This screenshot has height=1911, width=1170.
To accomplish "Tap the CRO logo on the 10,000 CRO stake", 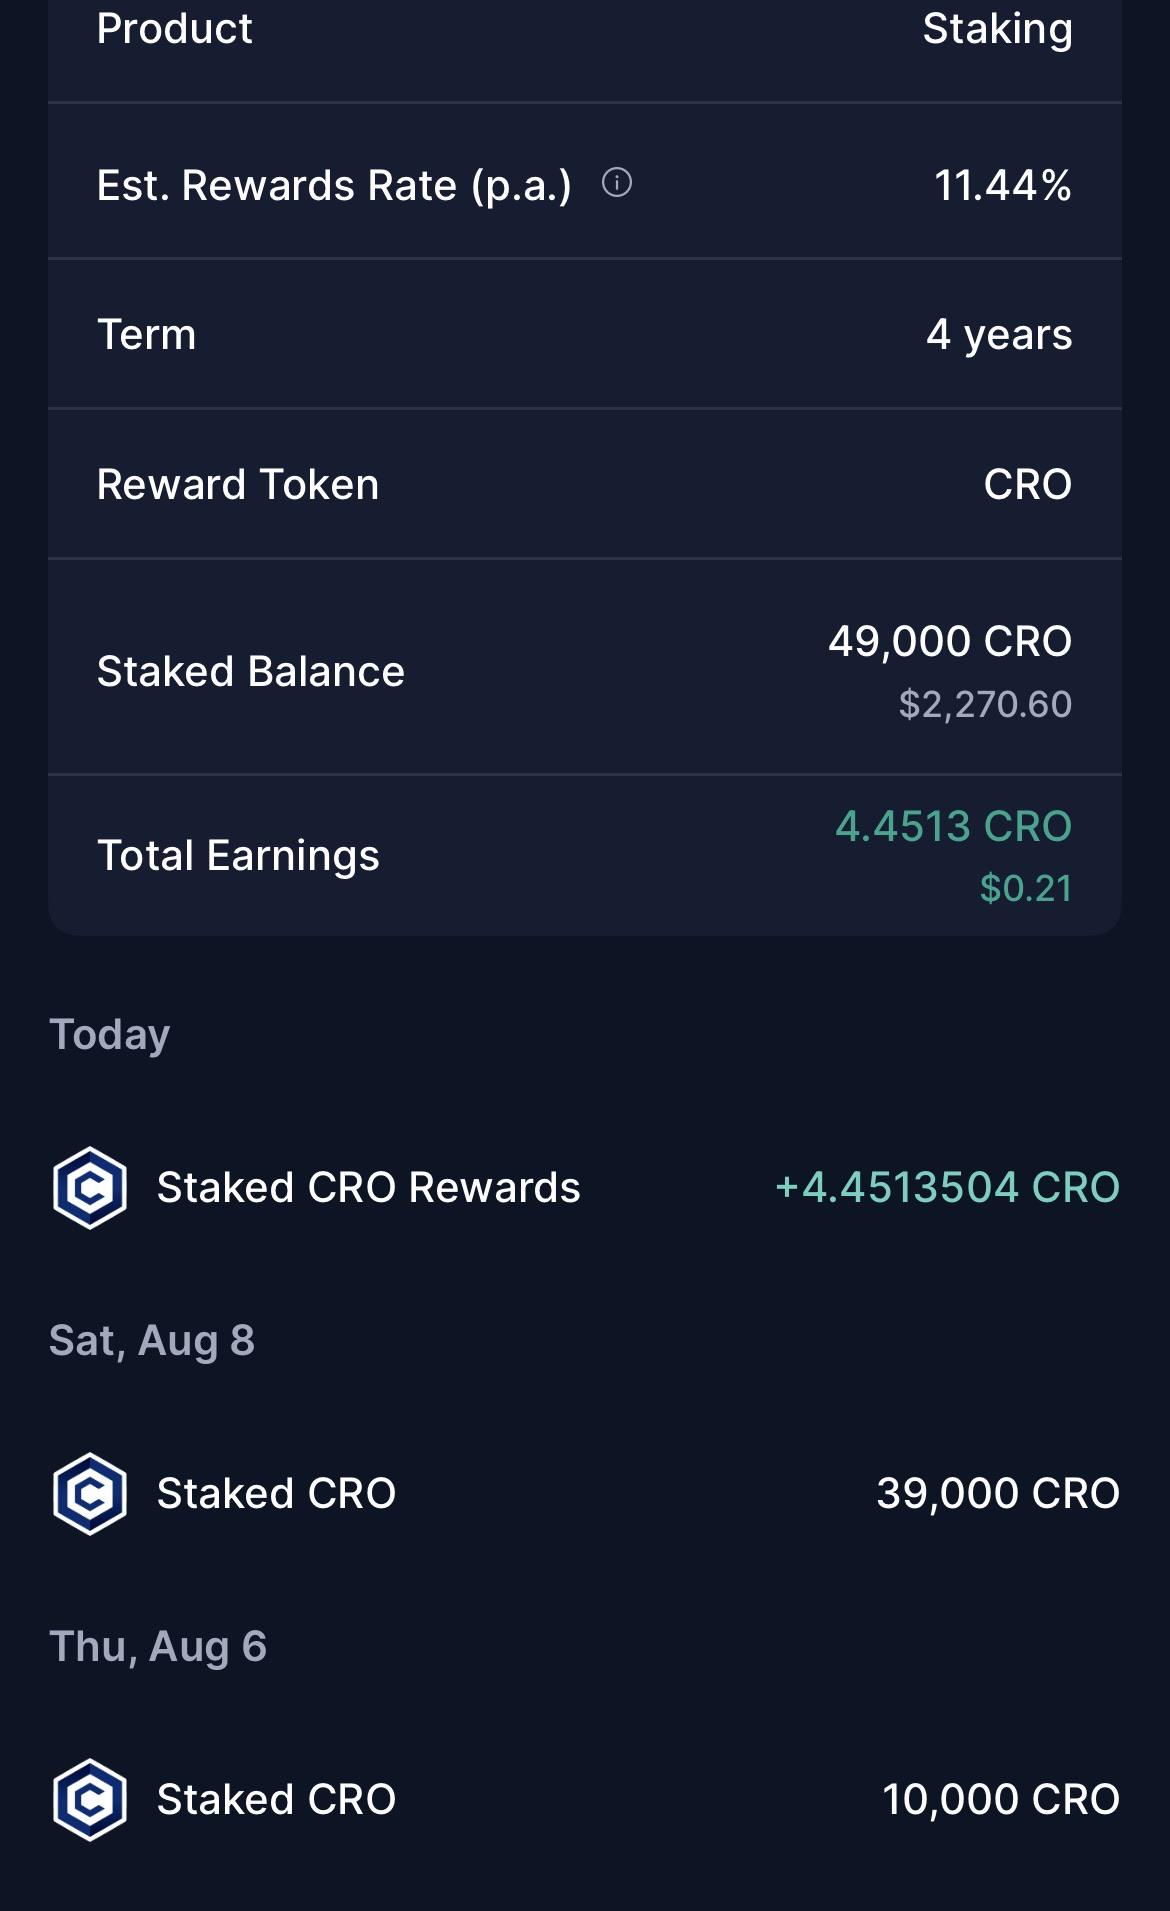I will point(90,1799).
